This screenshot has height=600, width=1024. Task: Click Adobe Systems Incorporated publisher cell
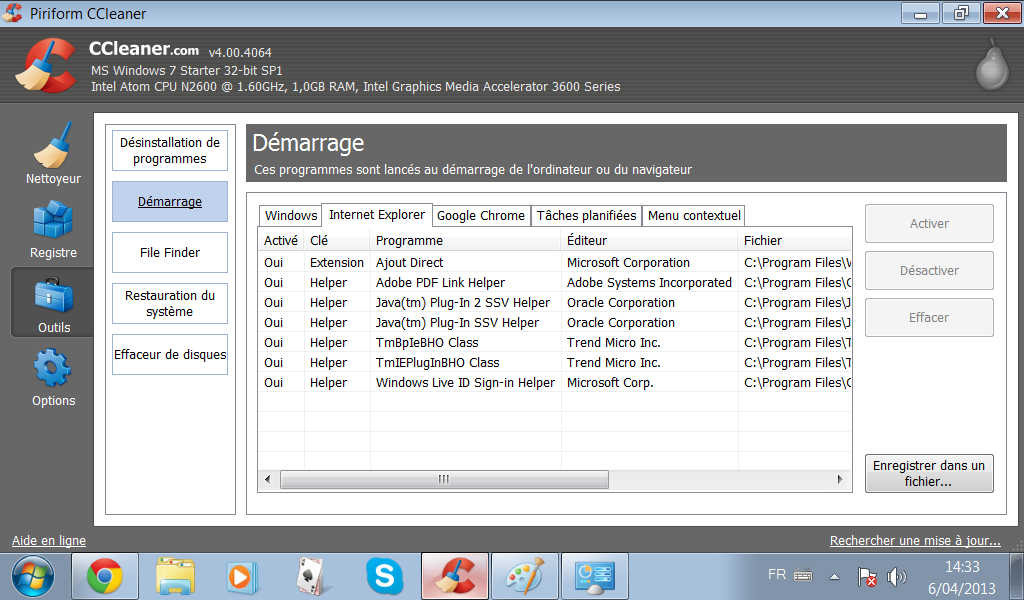tap(649, 283)
